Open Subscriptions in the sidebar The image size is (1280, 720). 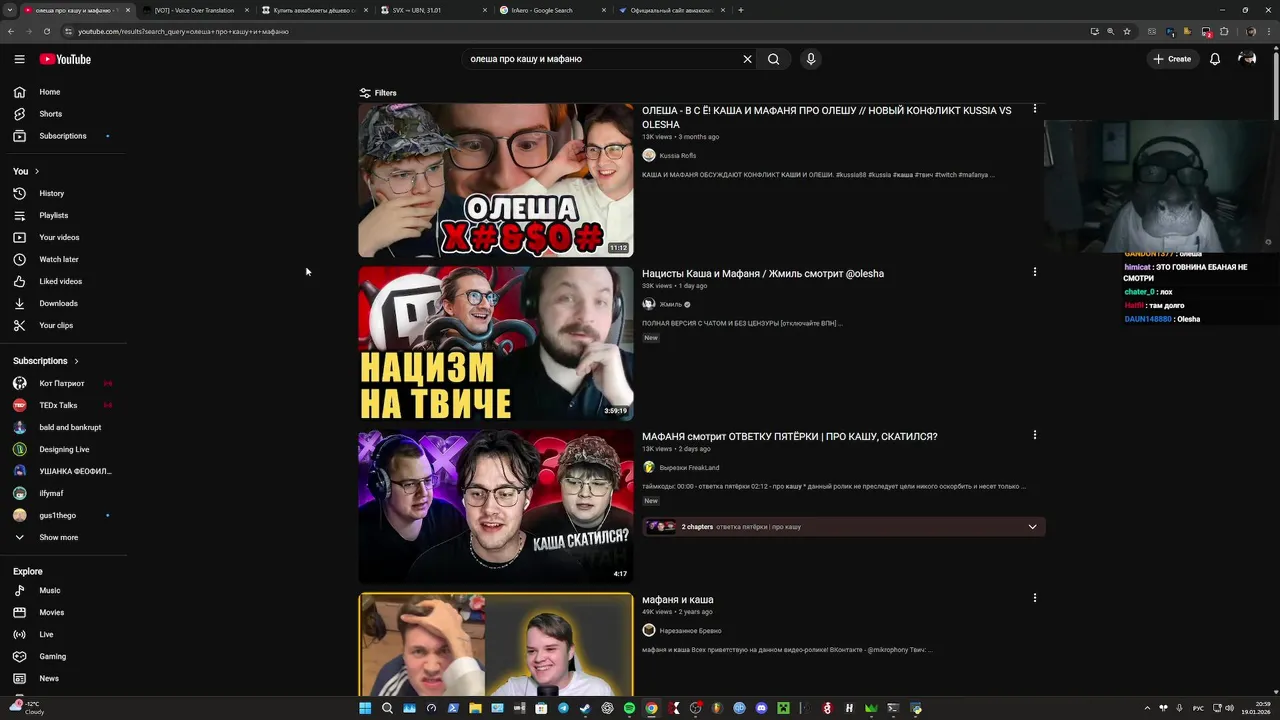(x=63, y=136)
